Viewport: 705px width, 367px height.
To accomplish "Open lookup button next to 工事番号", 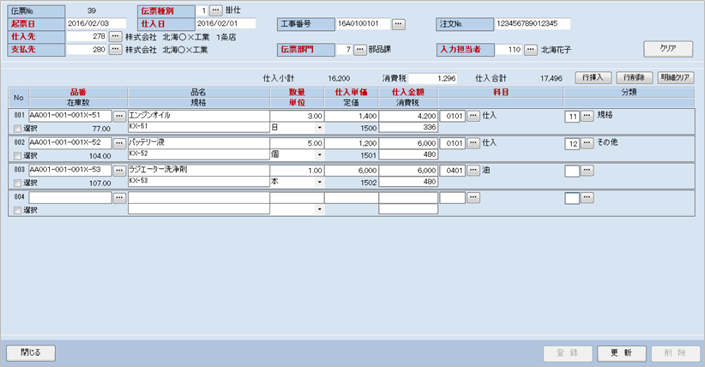I will [x=398, y=24].
